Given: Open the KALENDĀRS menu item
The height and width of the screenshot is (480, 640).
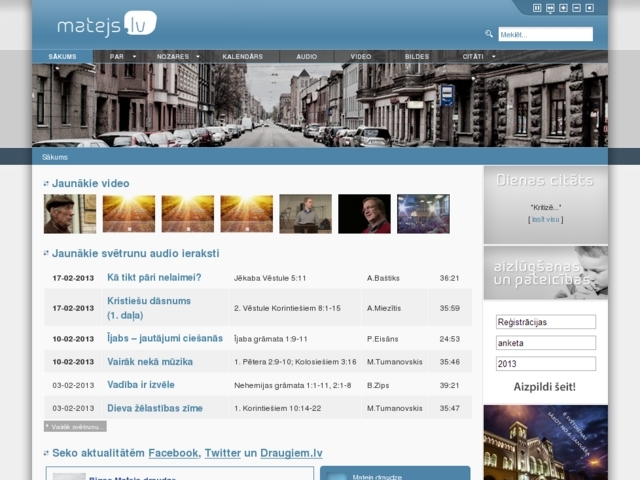Looking at the screenshot, I should (x=242, y=56).
